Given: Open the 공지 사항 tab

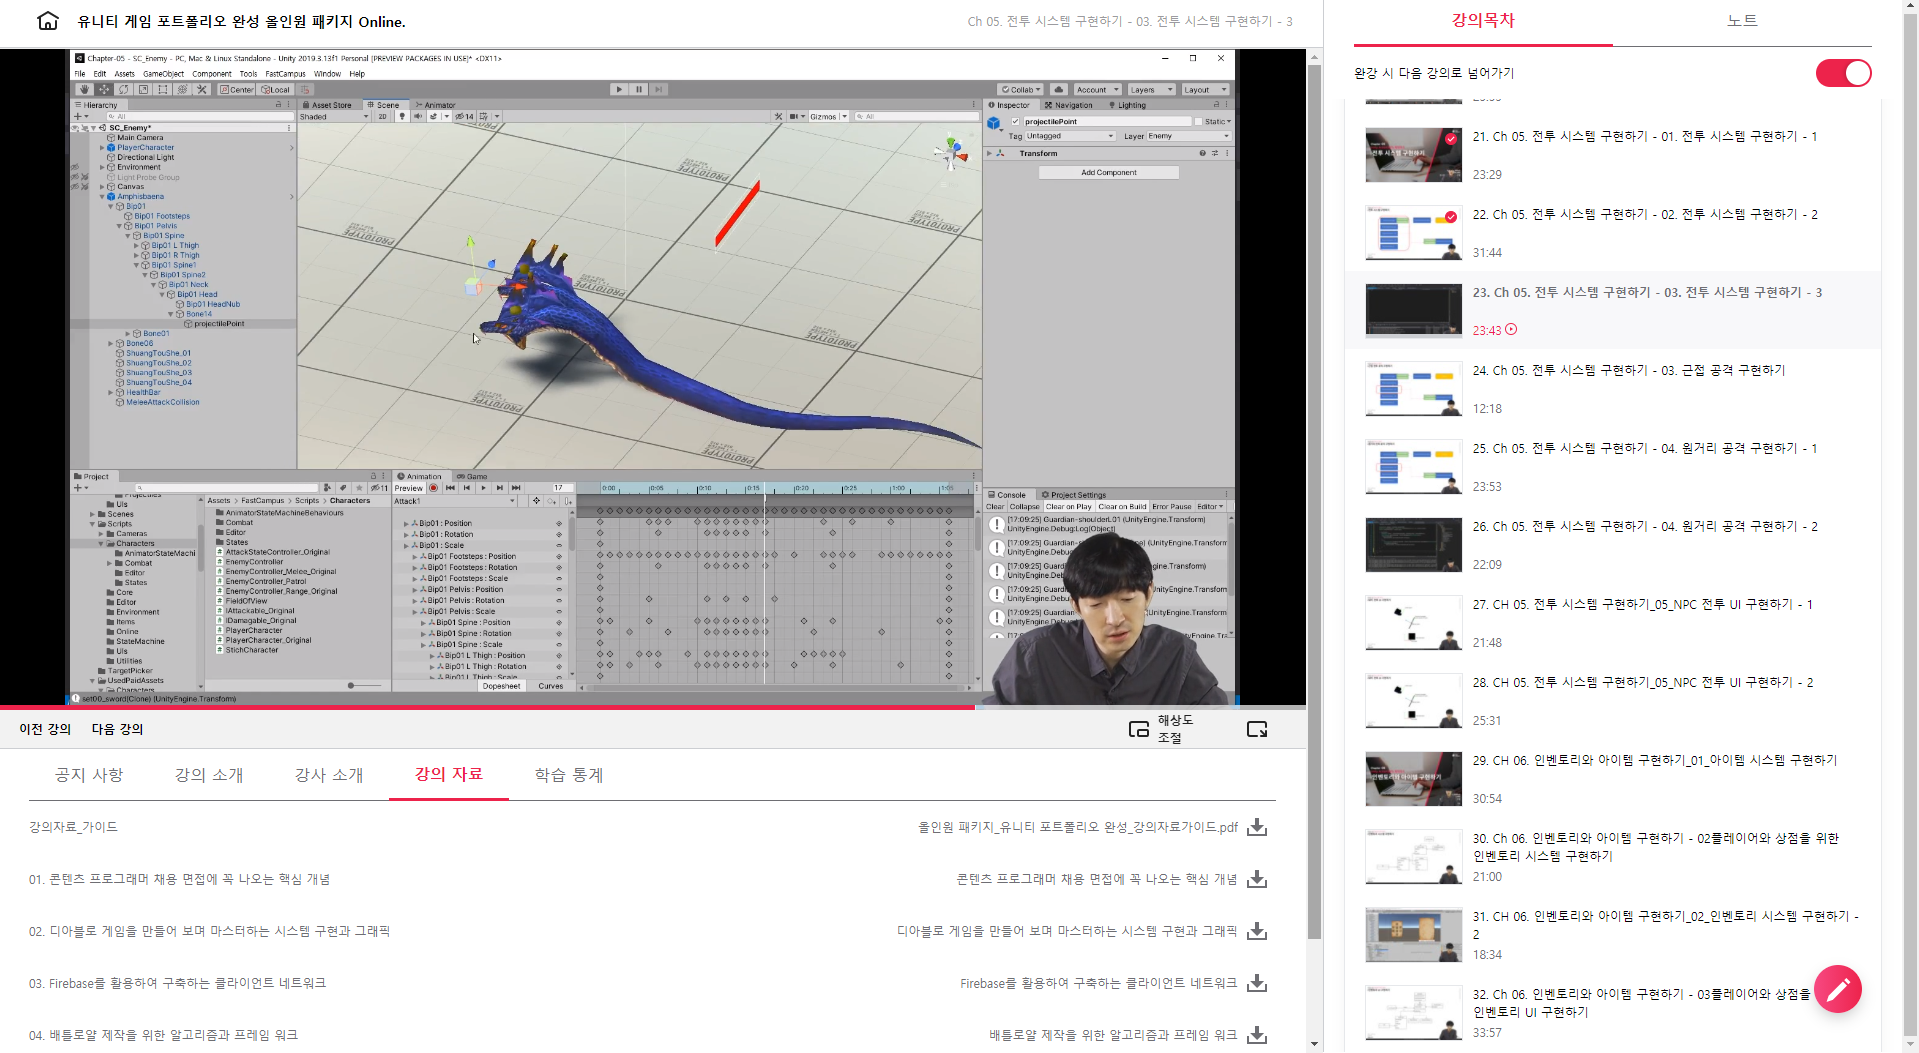Looking at the screenshot, I should click(x=89, y=775).
